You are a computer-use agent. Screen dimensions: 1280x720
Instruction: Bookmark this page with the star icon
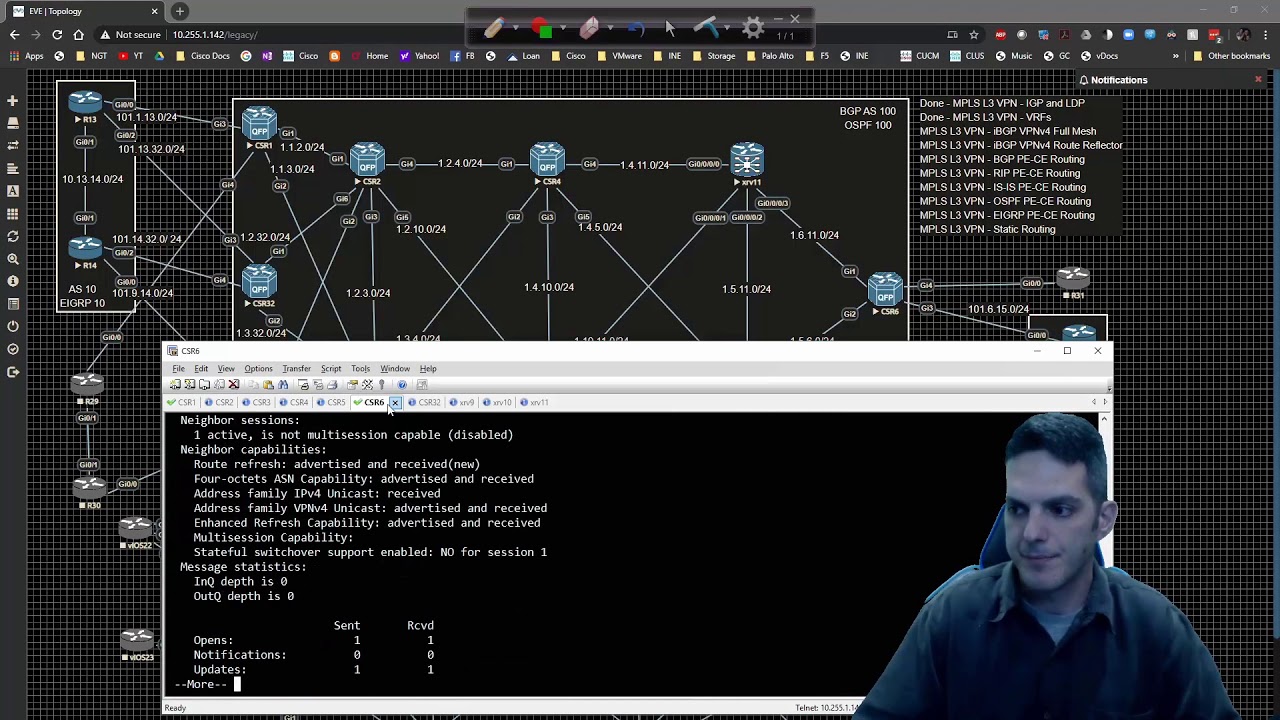[973, 34]
